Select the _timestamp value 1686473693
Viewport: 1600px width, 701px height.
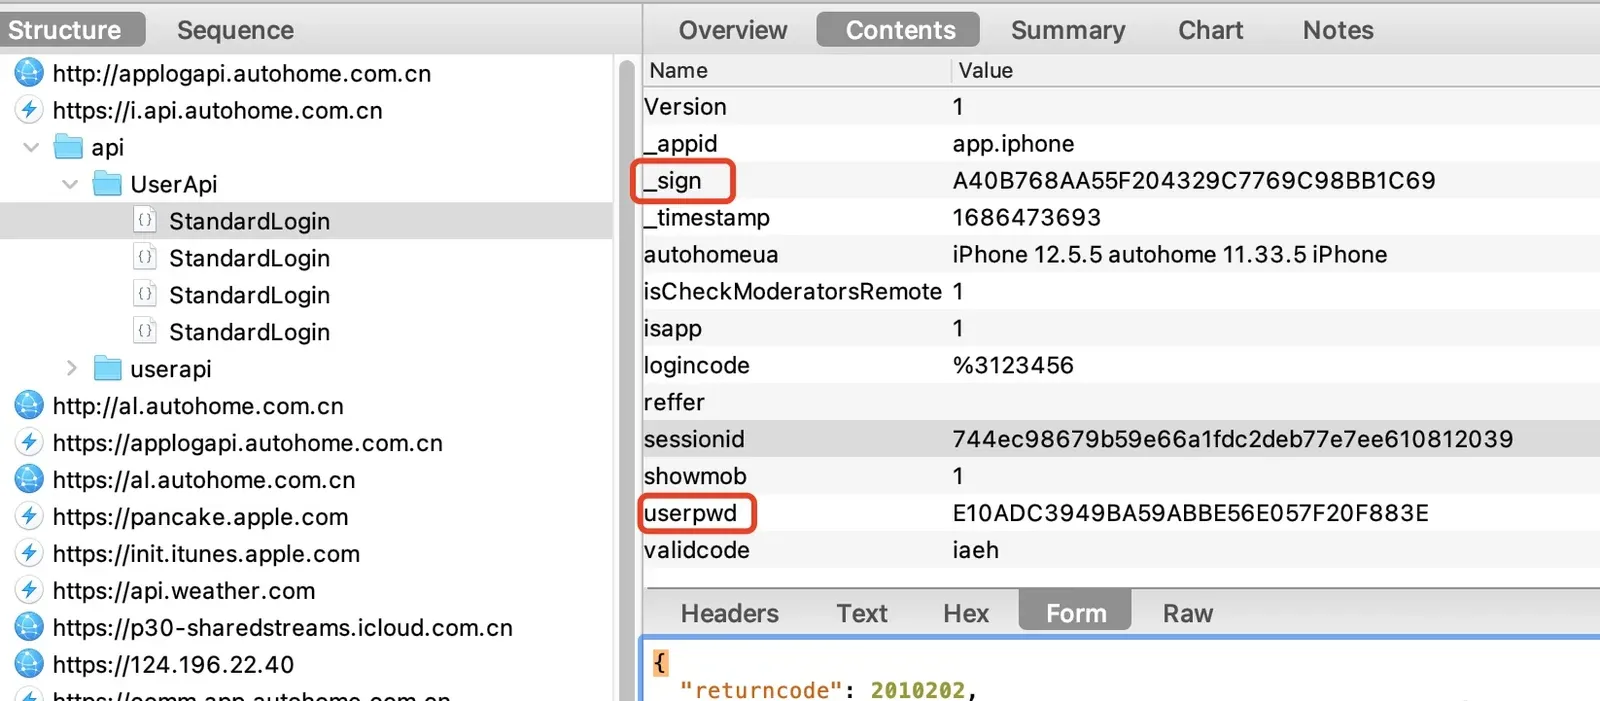pyautogui.click(x=1026, y=218)
